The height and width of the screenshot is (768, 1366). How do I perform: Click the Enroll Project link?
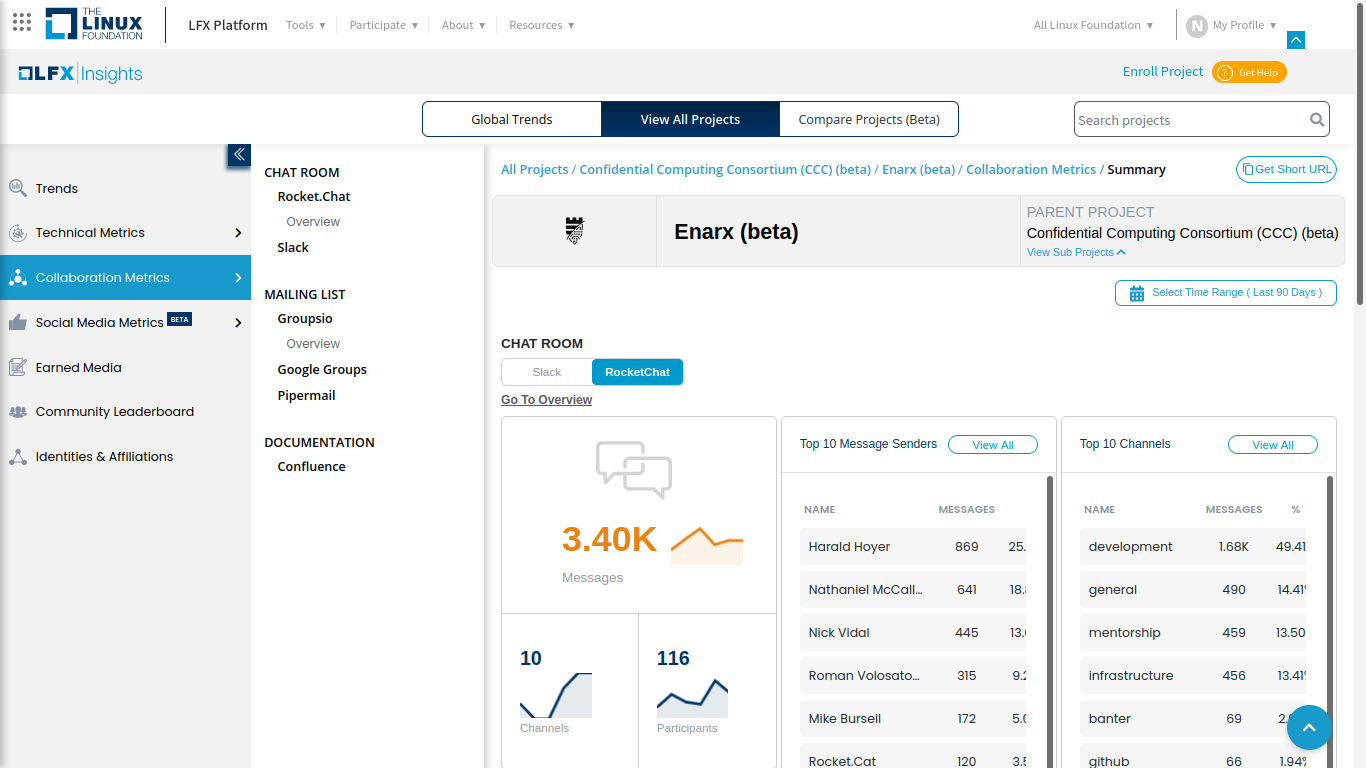point(1163,71)
